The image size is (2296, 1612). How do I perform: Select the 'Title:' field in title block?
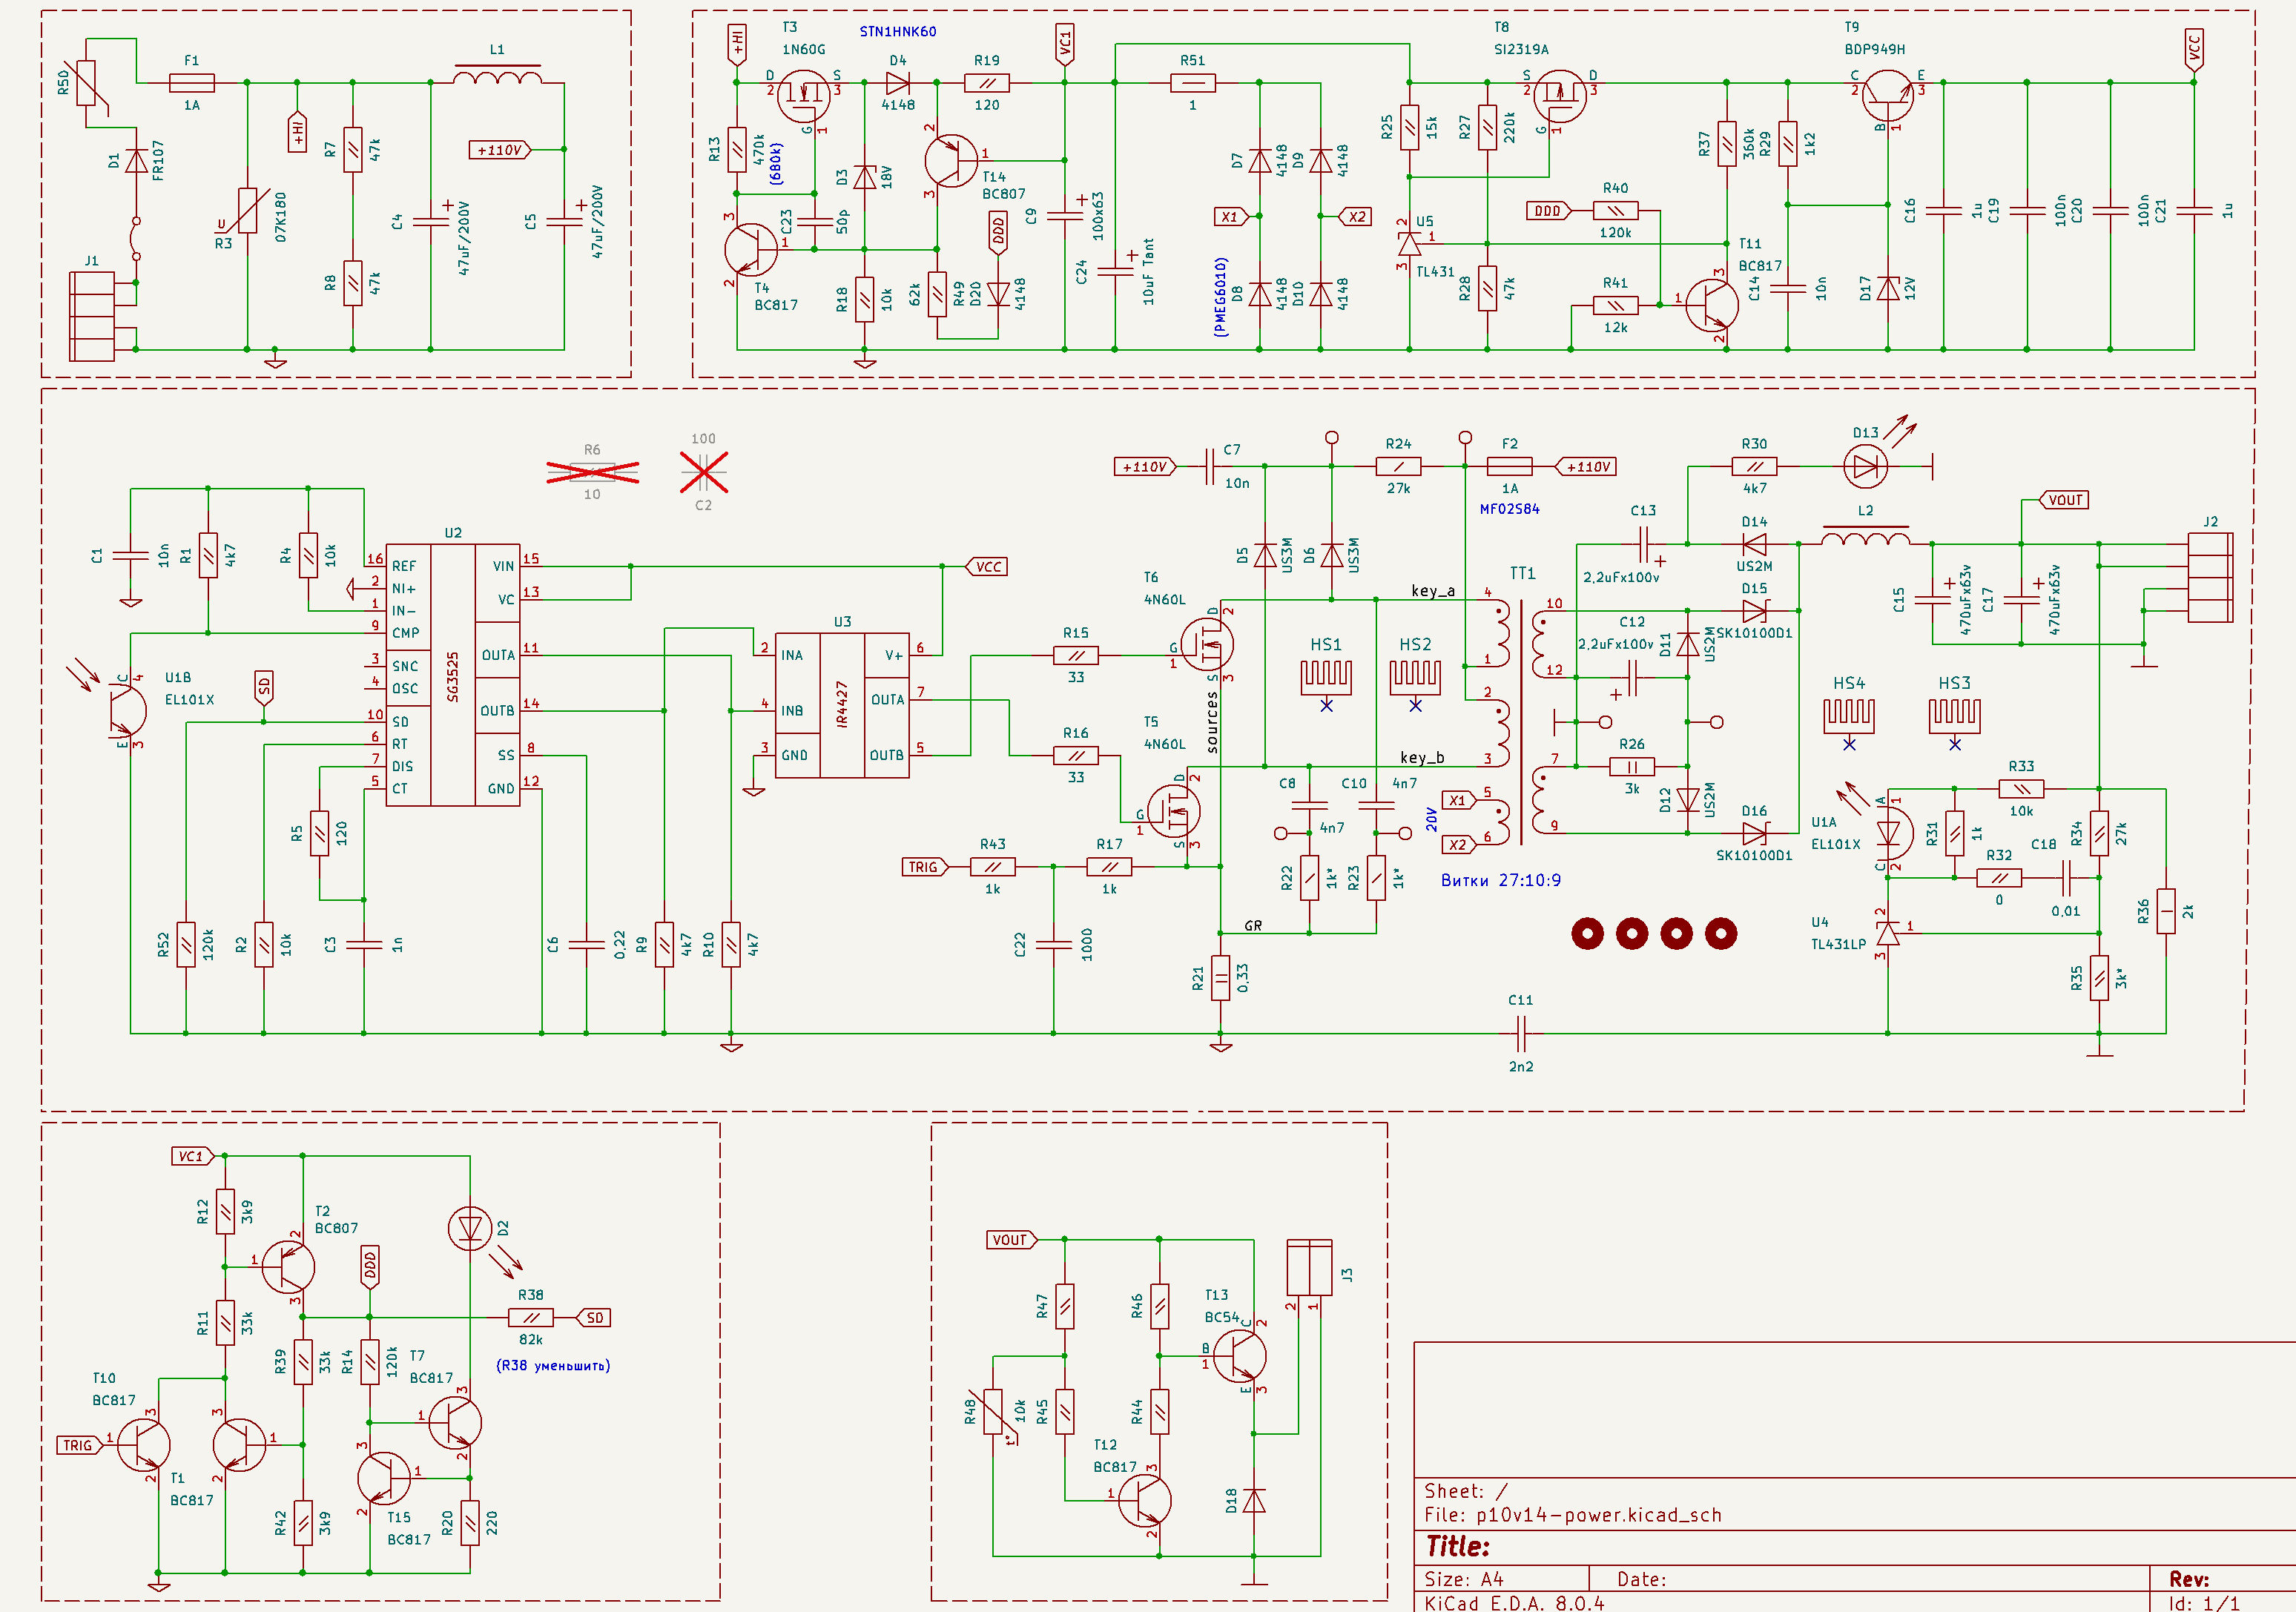pos(1457,1546)
